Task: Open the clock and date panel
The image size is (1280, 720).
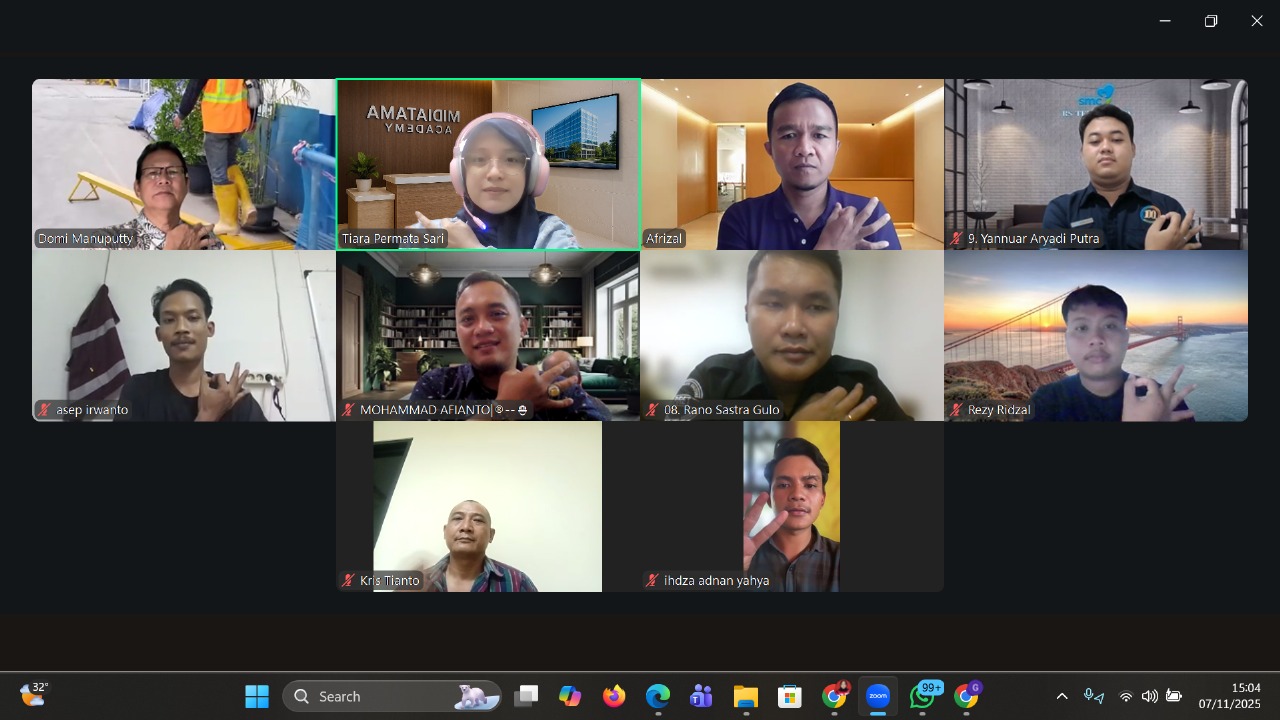Action: 1229,696
